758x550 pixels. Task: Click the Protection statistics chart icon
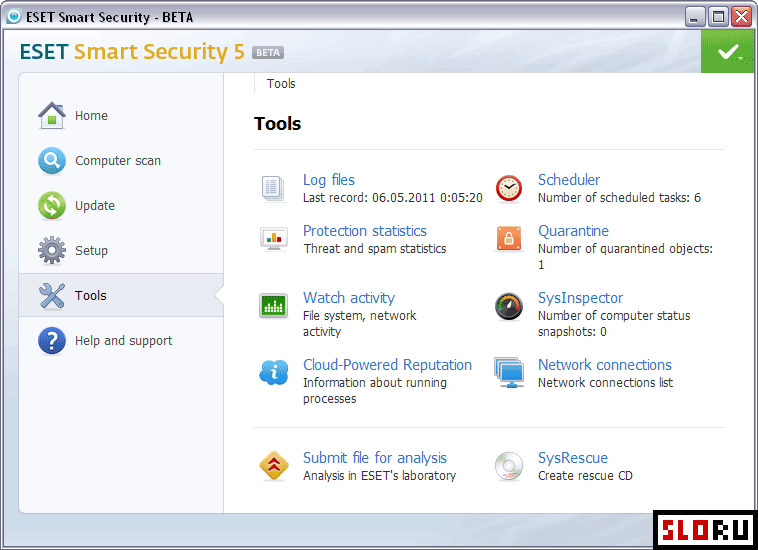click(274, 239)
